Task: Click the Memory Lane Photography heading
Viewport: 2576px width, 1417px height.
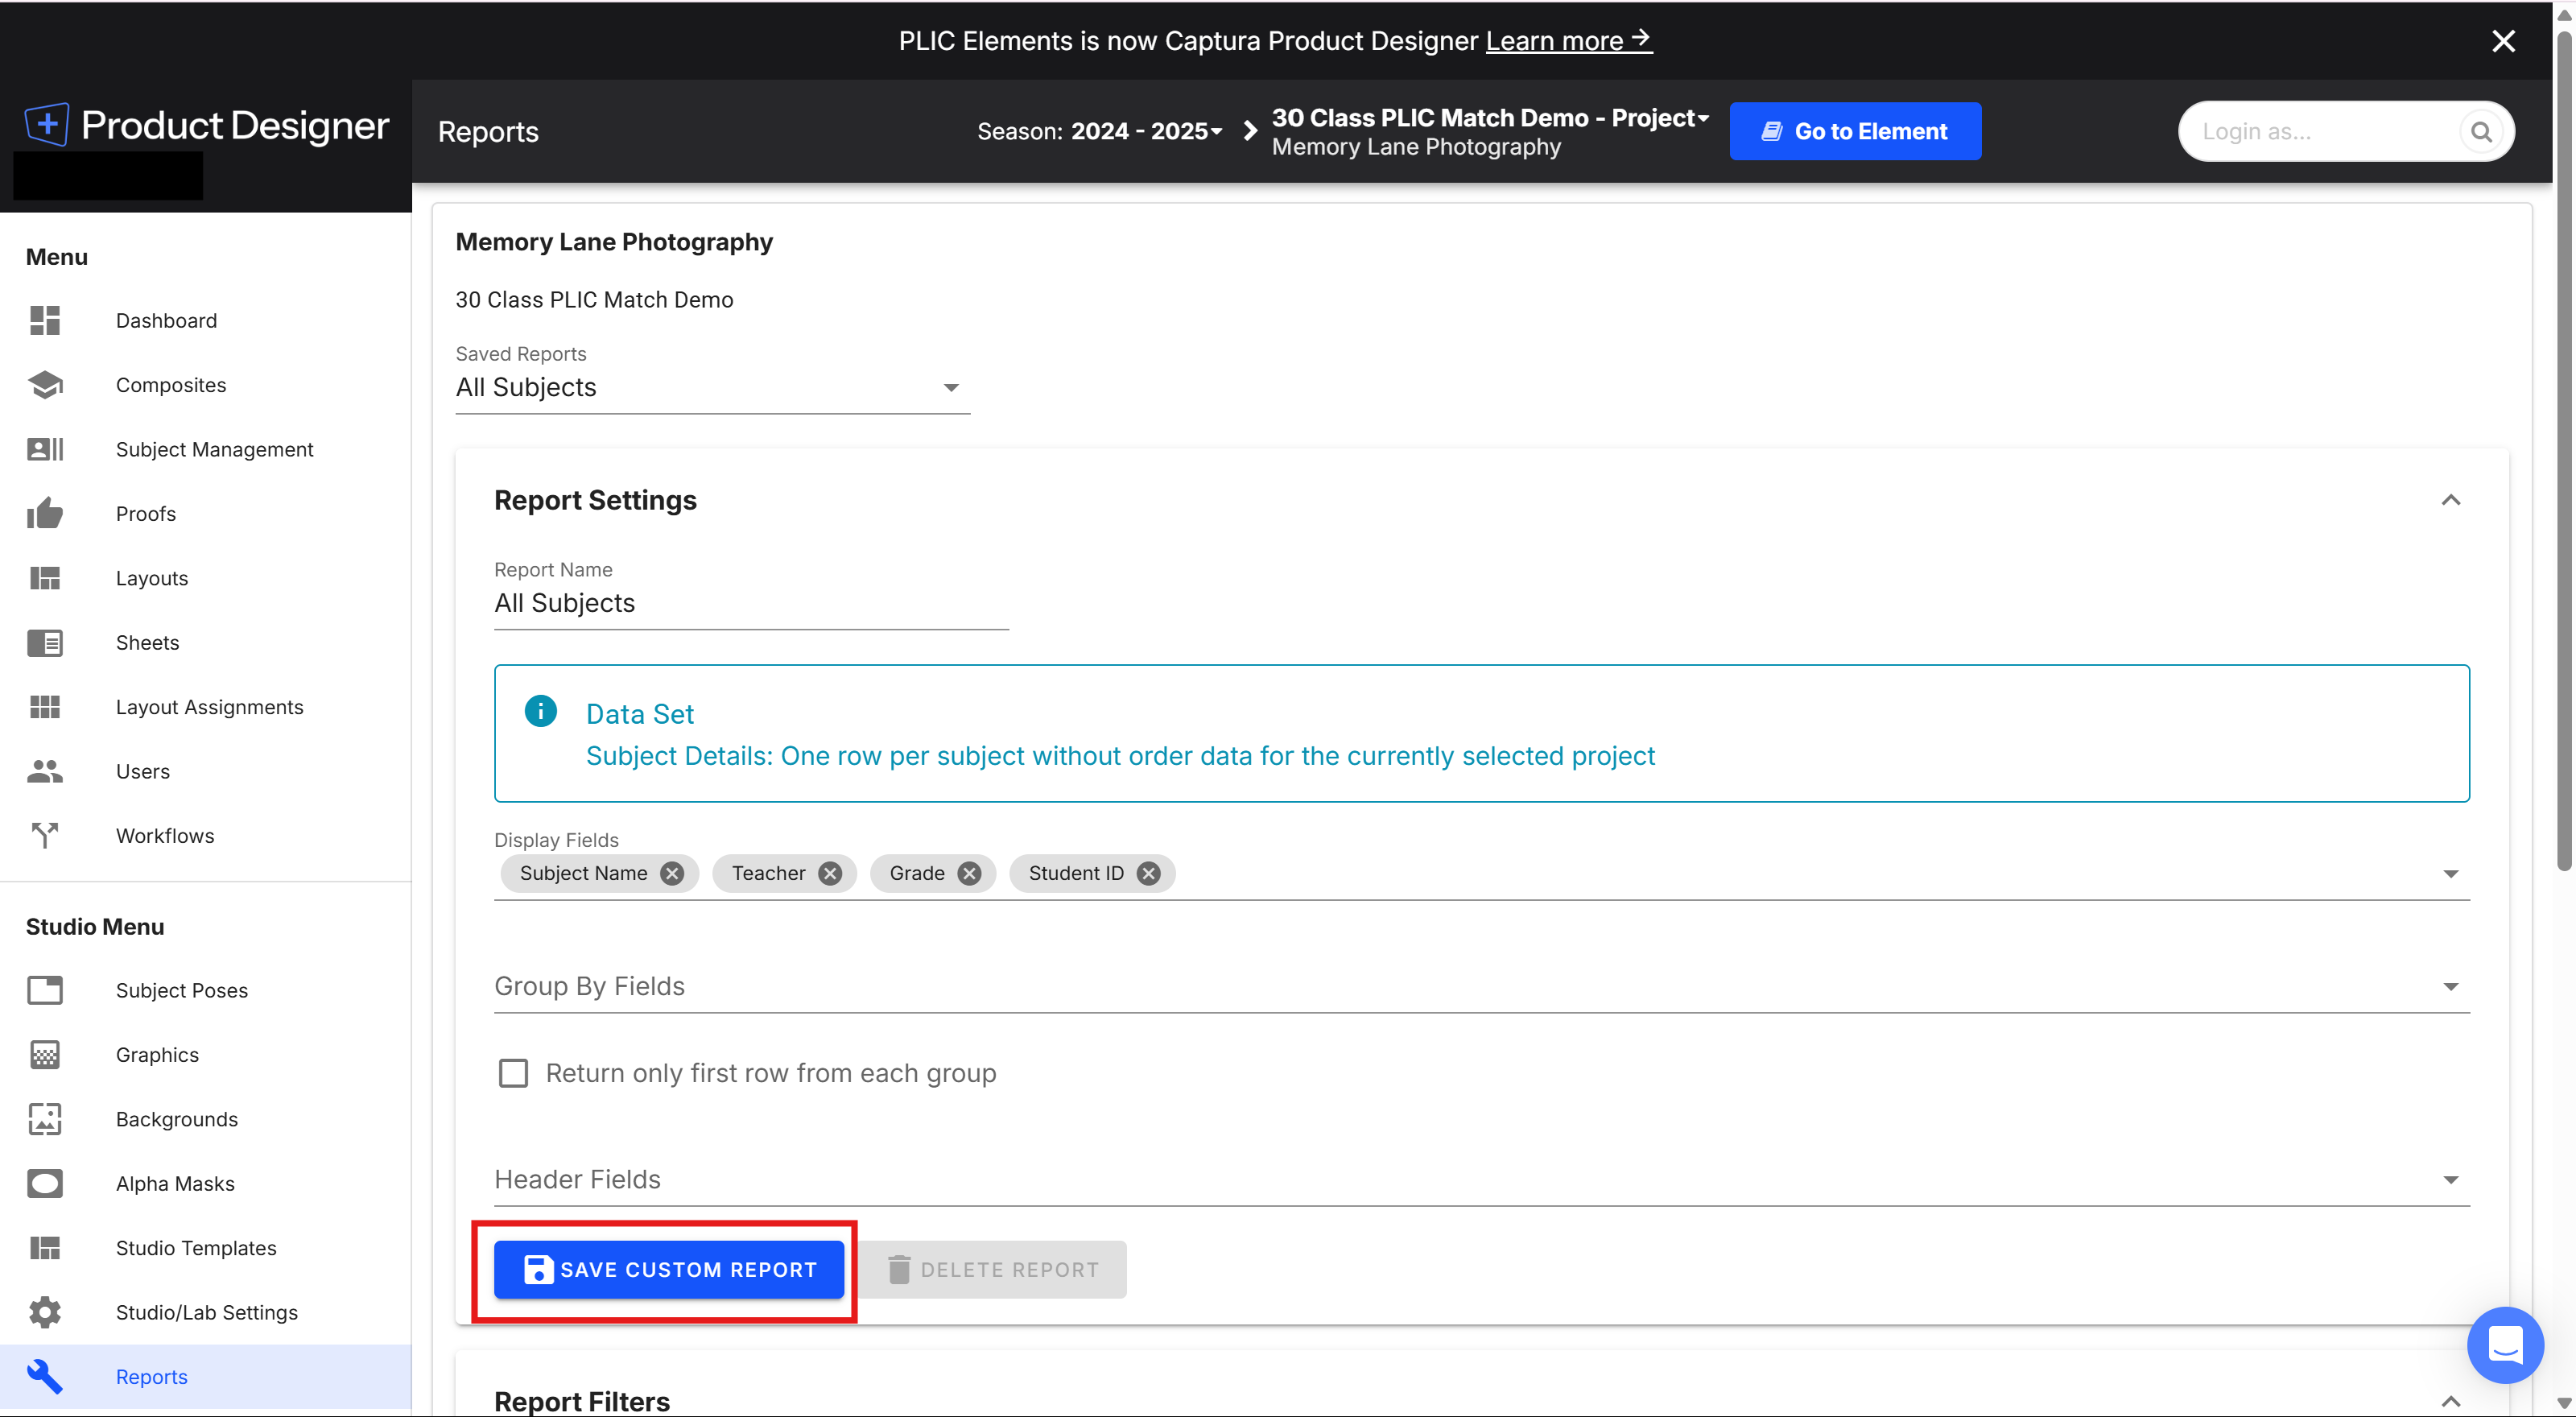Action: (x=614, y=242)
